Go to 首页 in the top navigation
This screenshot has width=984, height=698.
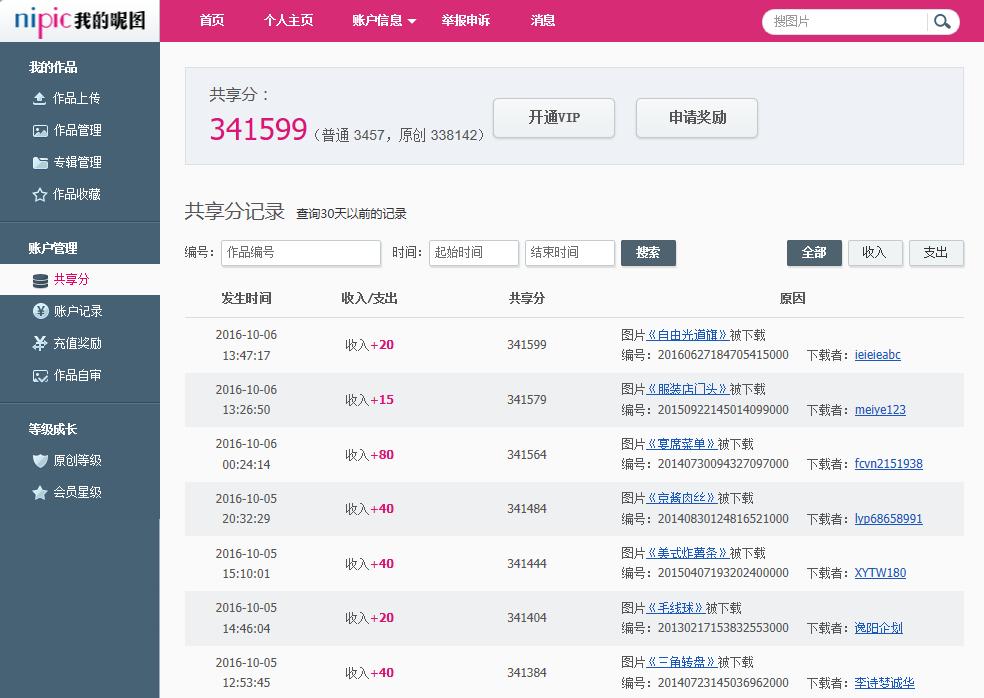click(211, 20)
